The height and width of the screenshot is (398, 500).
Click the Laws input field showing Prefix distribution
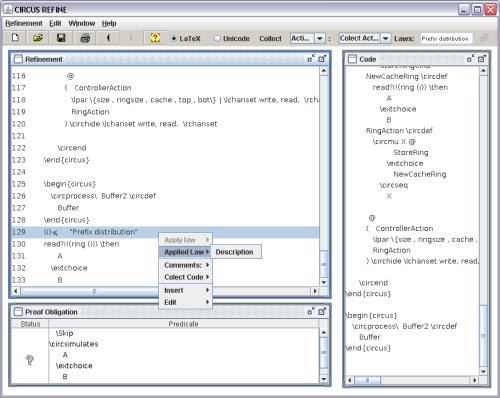(x=446, y=38)
